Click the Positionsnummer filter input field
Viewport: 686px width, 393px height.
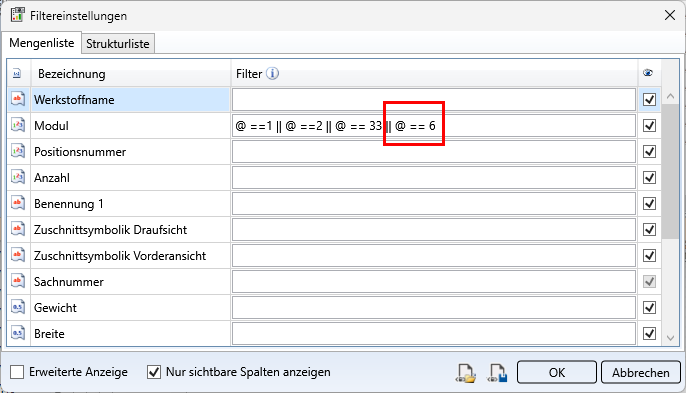434,152
